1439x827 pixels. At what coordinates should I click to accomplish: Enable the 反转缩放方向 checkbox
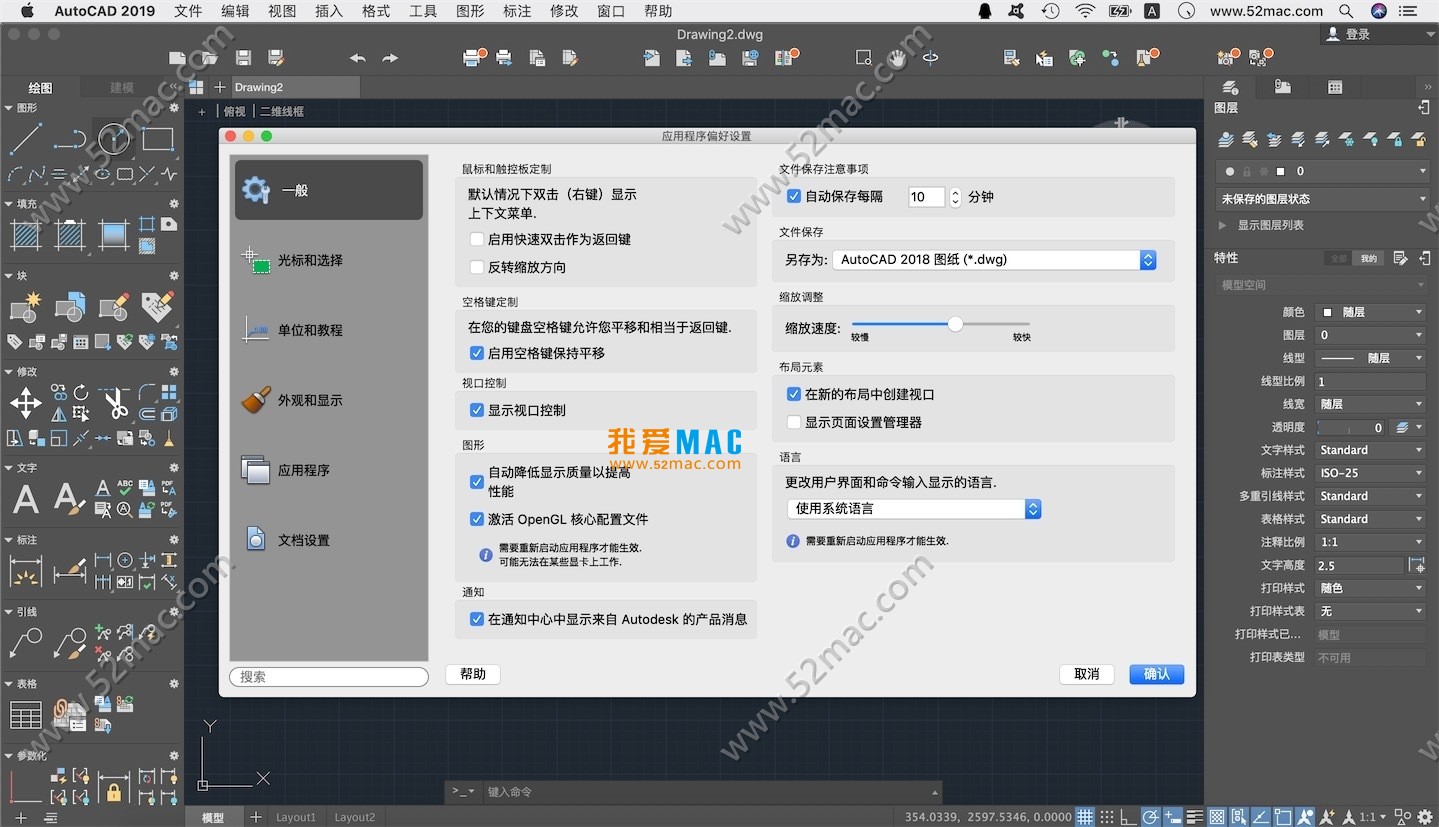pyautogui.click(x=477, y=267)
